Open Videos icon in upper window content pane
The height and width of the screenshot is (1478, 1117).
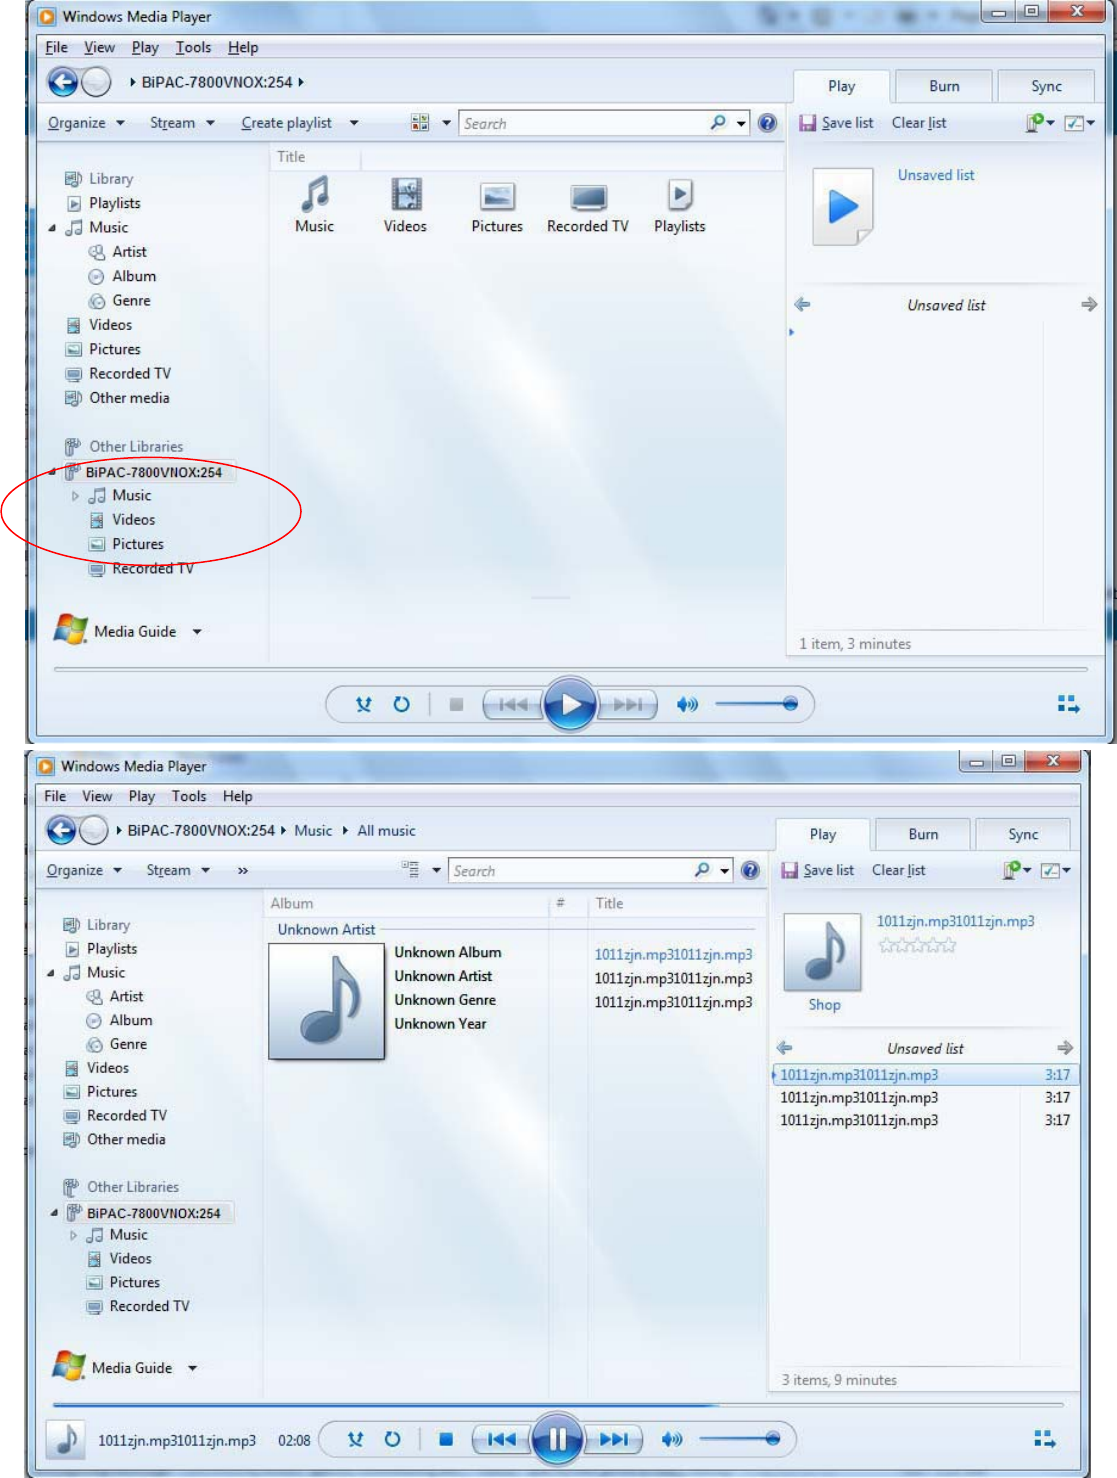405,205
